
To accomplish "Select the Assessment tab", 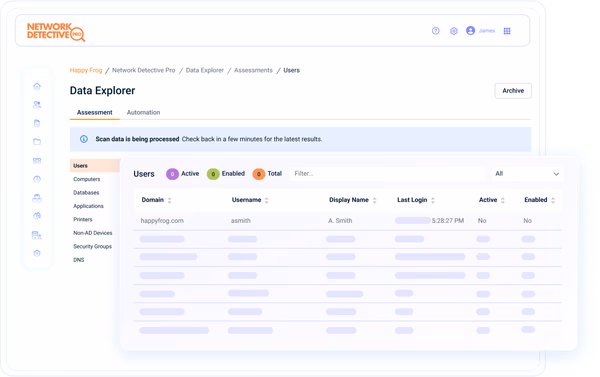I will point(95,113).
